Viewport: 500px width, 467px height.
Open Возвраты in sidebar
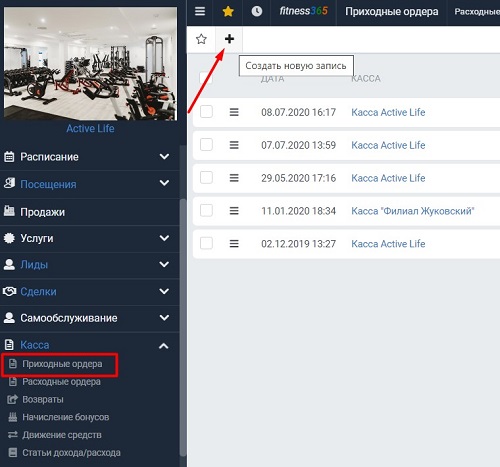[x=43, y=399]
